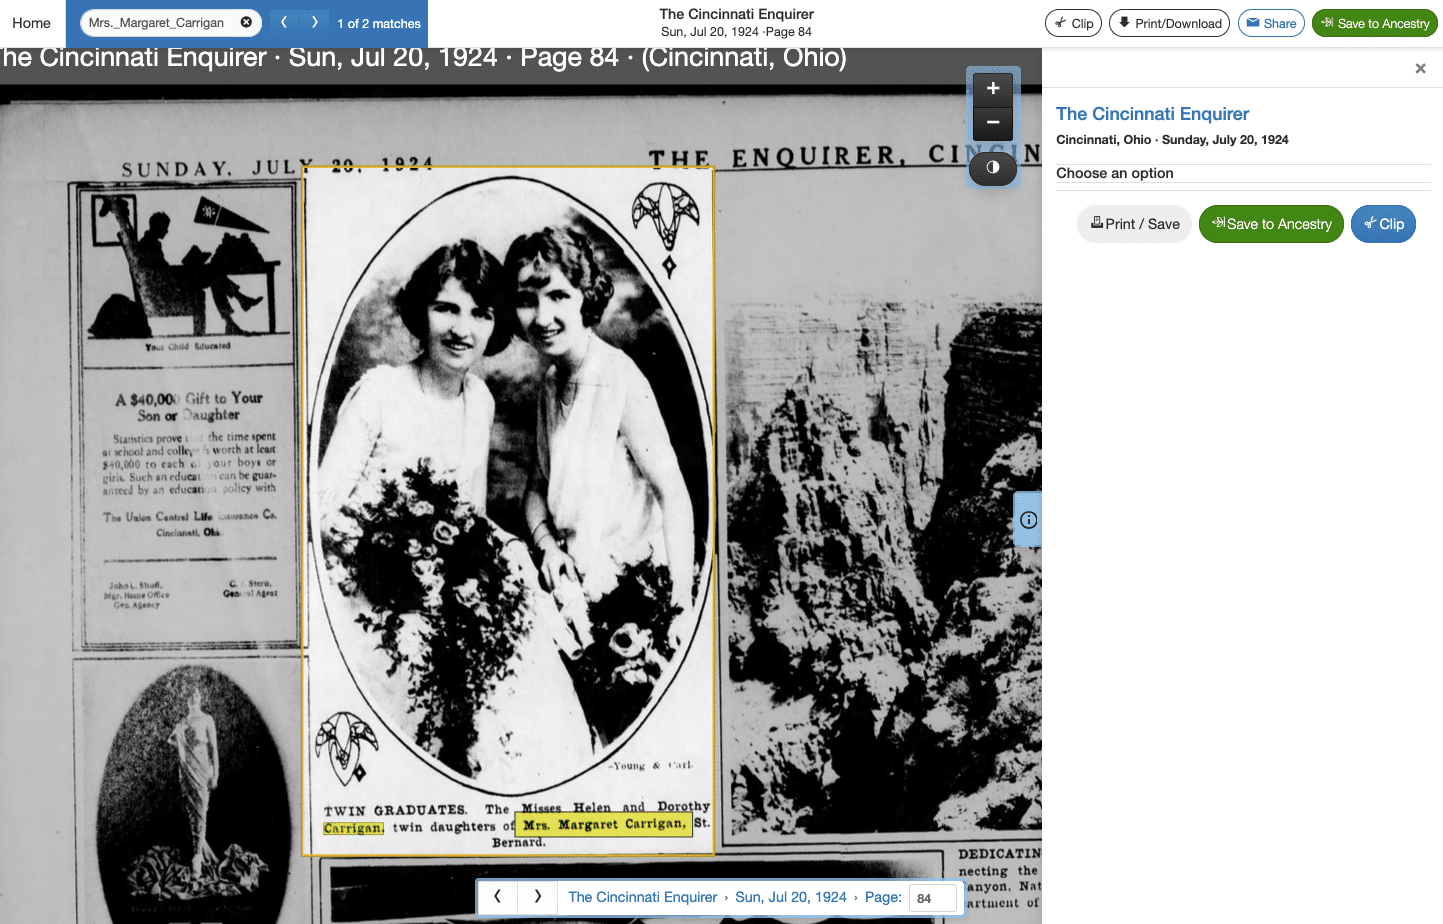Advance to the next newspaper page
The image size is (1443, 924).
538,897
